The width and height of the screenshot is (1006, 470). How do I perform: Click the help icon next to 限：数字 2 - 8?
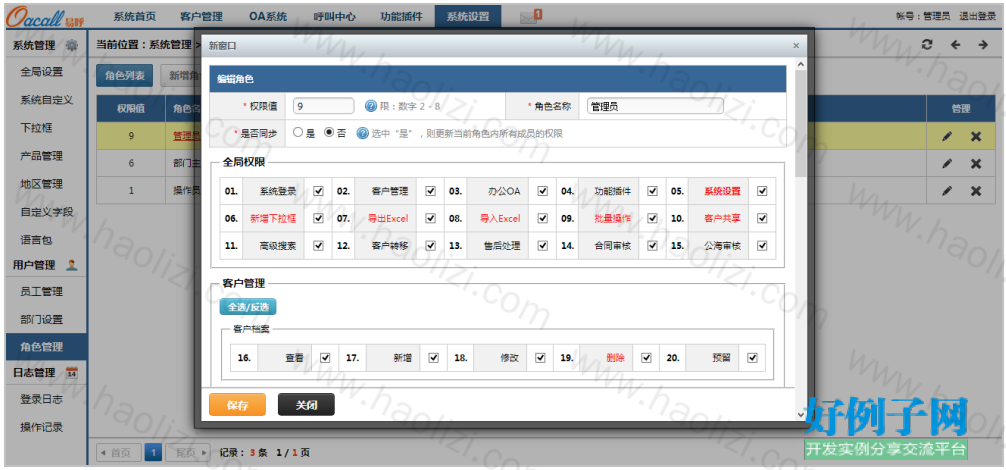tap(370, 106)
